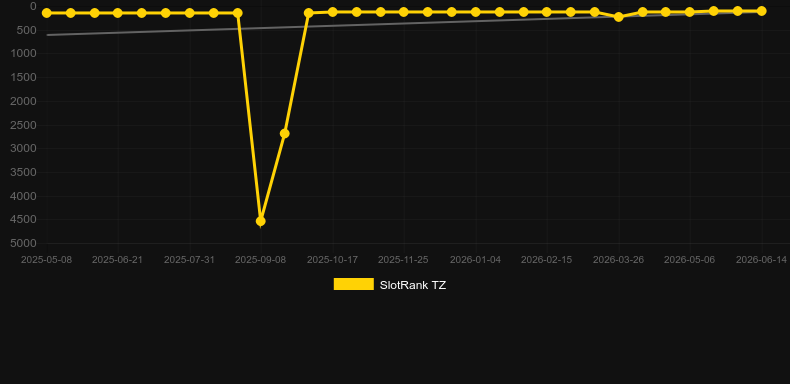The width and height of the screenshot is (790, 384).
Task: Click the data point above 2025-07-31
Action: pyautogui.click(x=189, y=13)
